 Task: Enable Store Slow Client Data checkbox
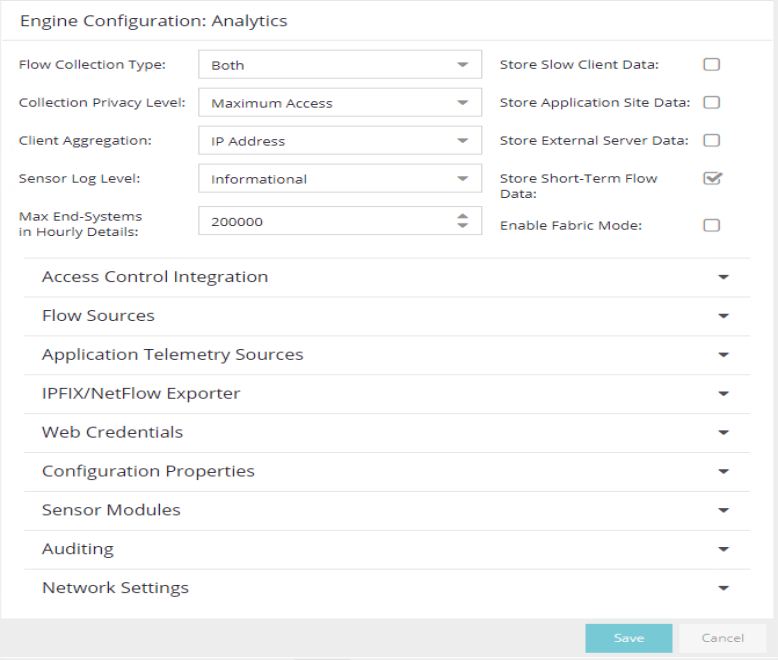(x=711, y=65)
